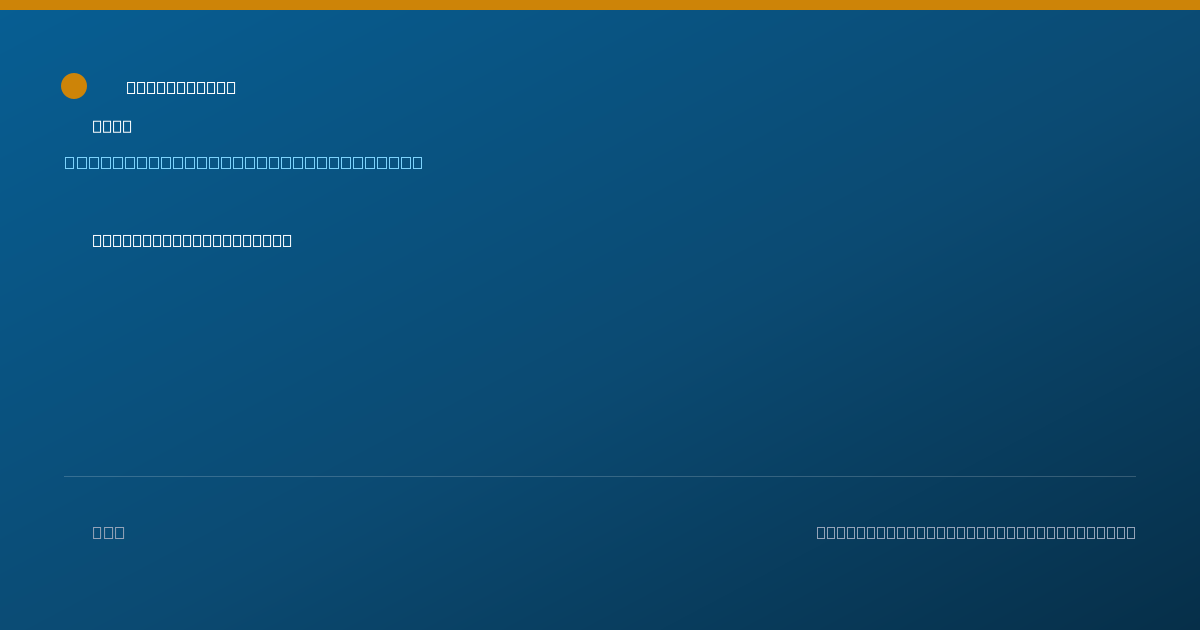Click the orange circle logo
Screen dimensions: 1200x630
74,86
